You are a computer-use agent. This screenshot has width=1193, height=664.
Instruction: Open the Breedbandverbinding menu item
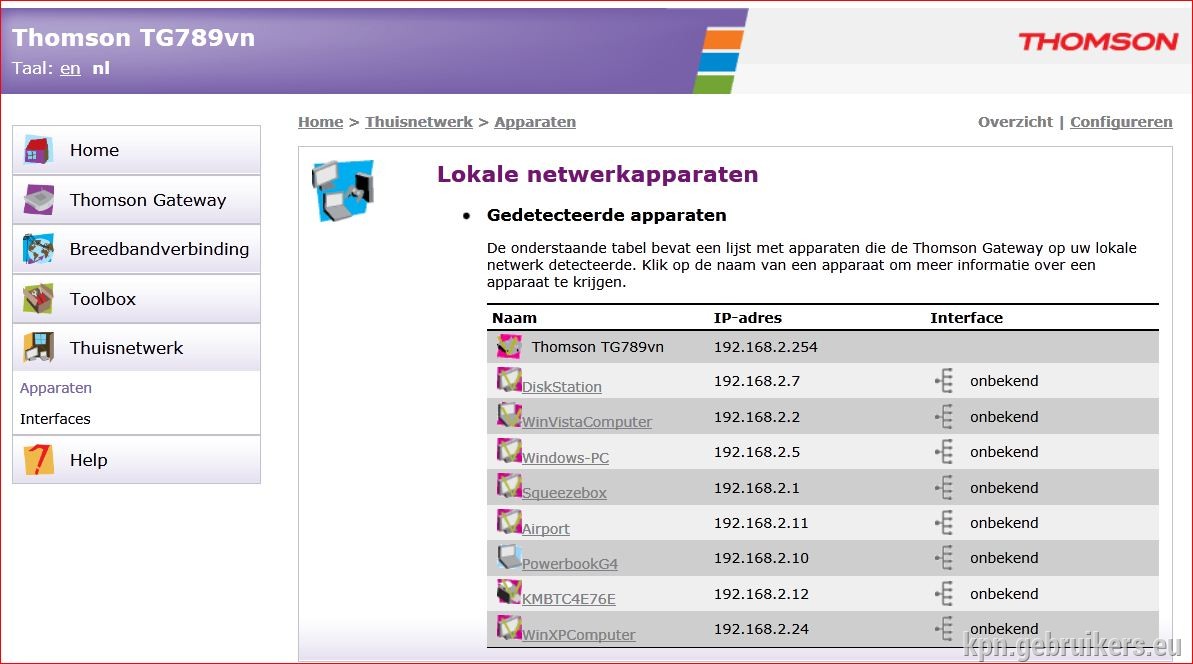[x=136, y=249]
